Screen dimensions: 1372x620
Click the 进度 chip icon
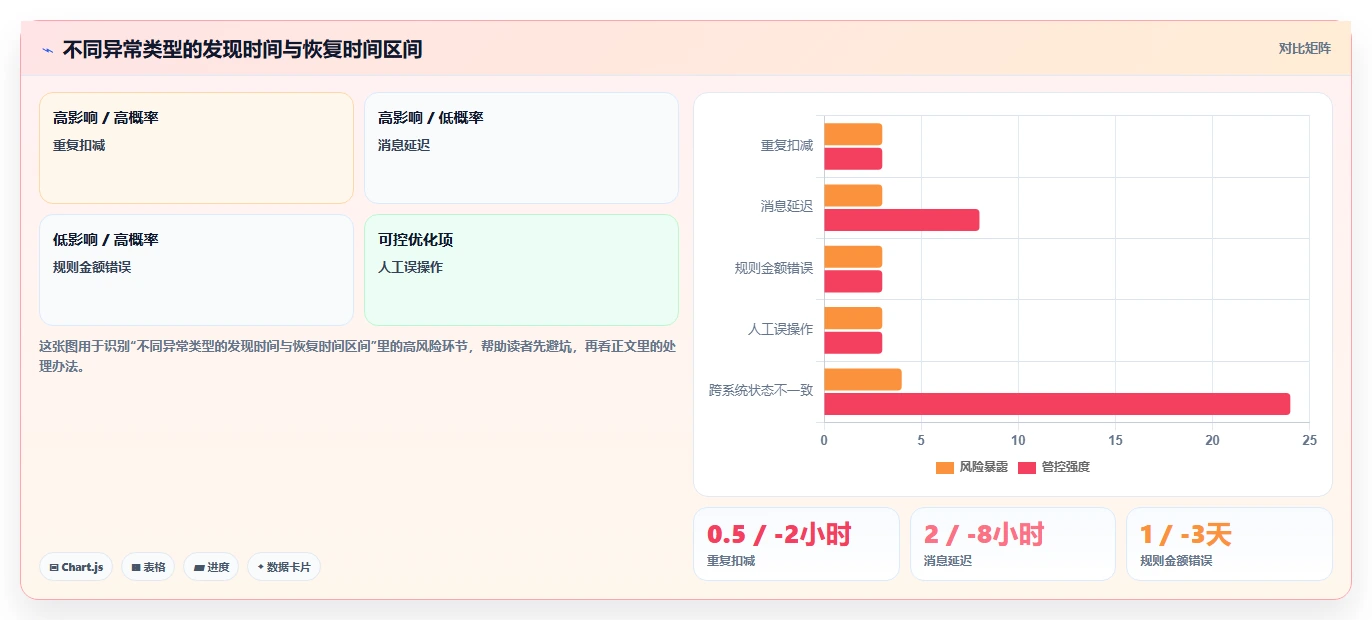[199, 568]
